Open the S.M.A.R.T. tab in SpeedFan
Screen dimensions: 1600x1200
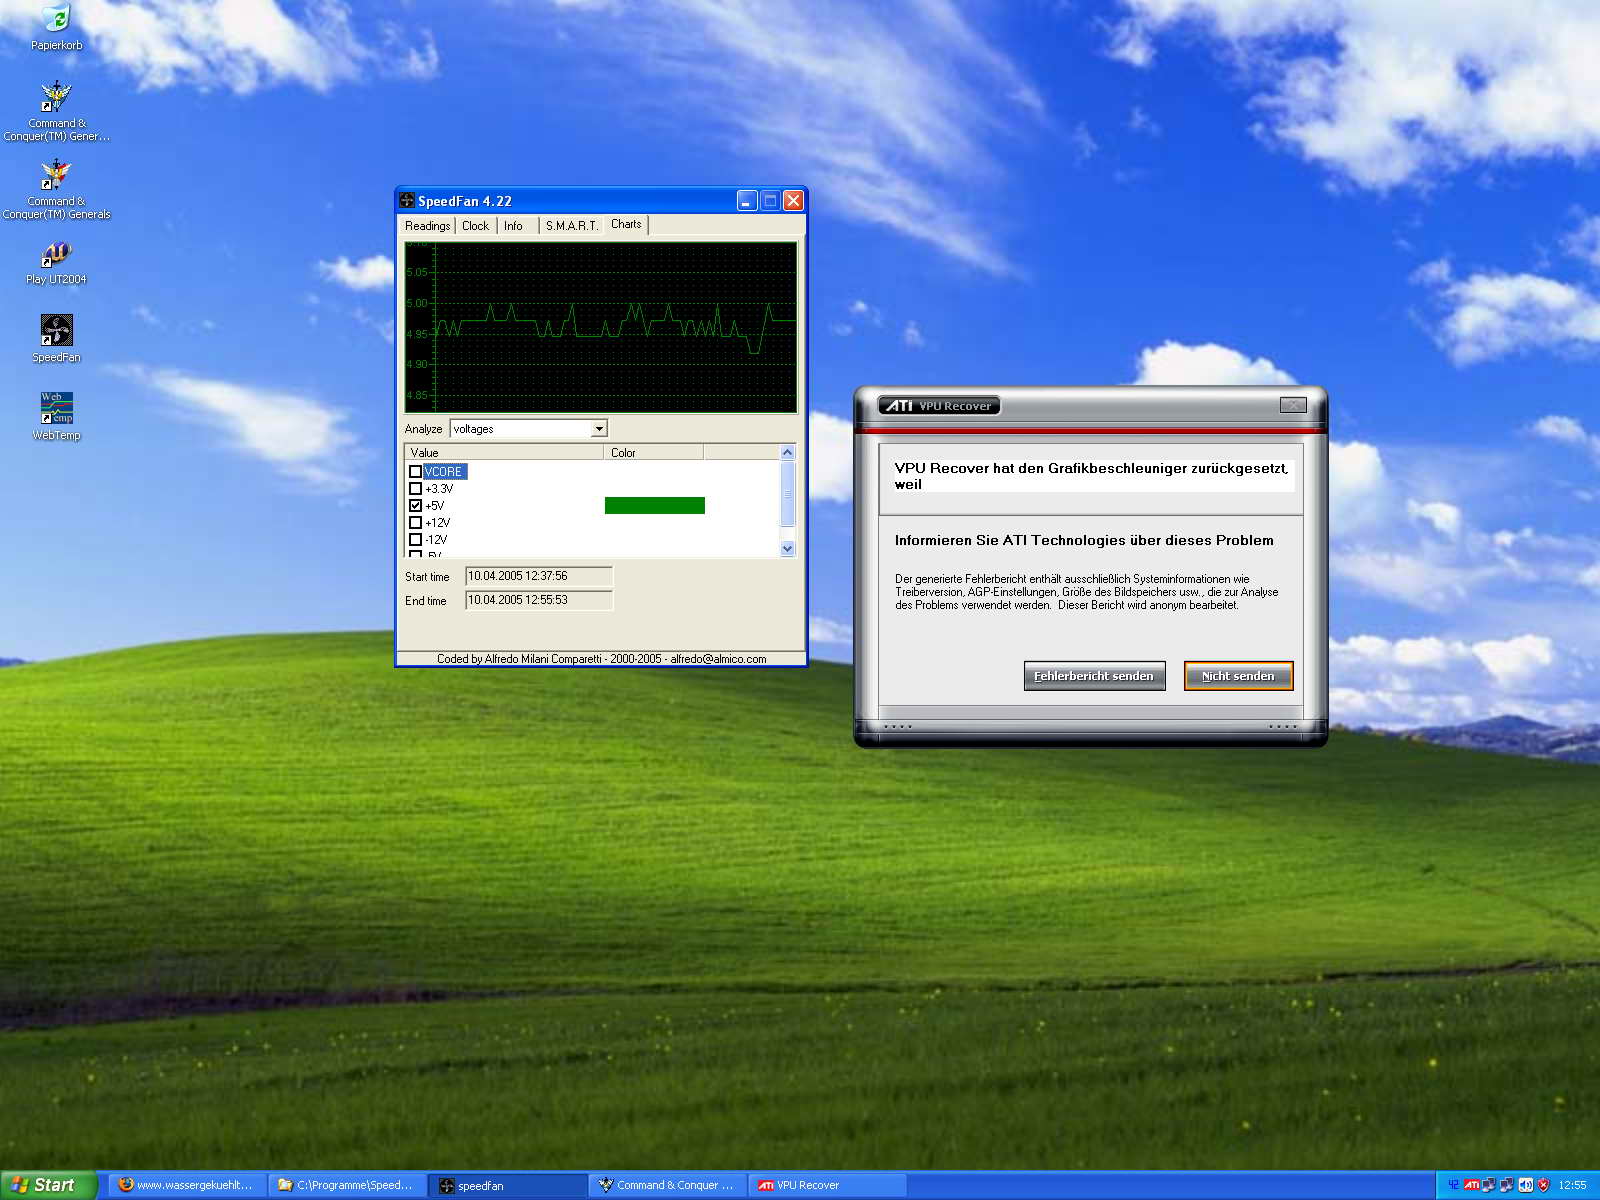(x=572, y=226)
